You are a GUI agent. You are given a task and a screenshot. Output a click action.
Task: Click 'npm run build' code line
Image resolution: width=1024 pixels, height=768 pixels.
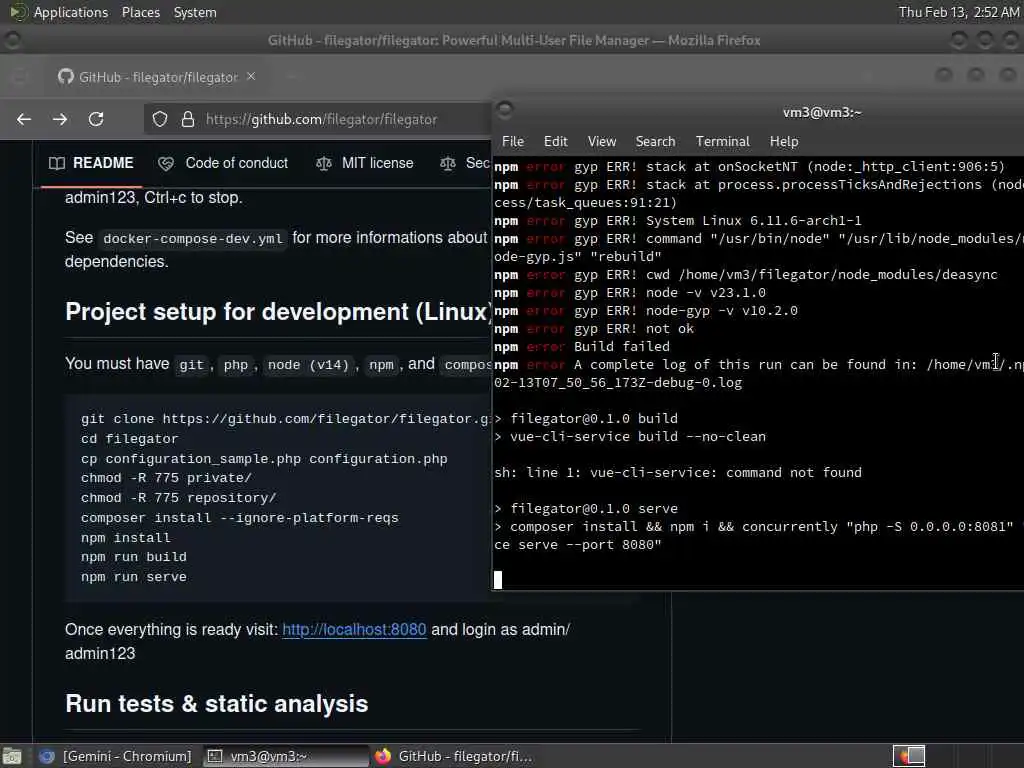tap(134, 557)
